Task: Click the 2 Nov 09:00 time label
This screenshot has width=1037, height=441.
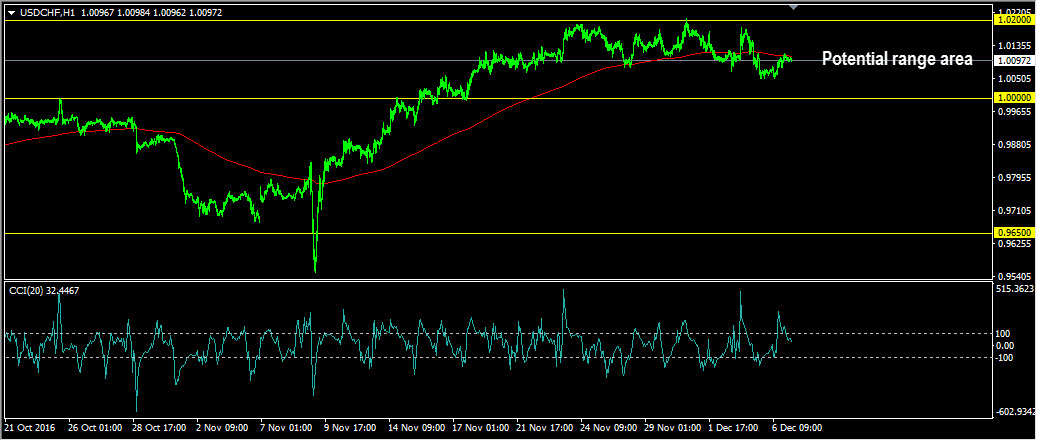Action: (224, 428)
